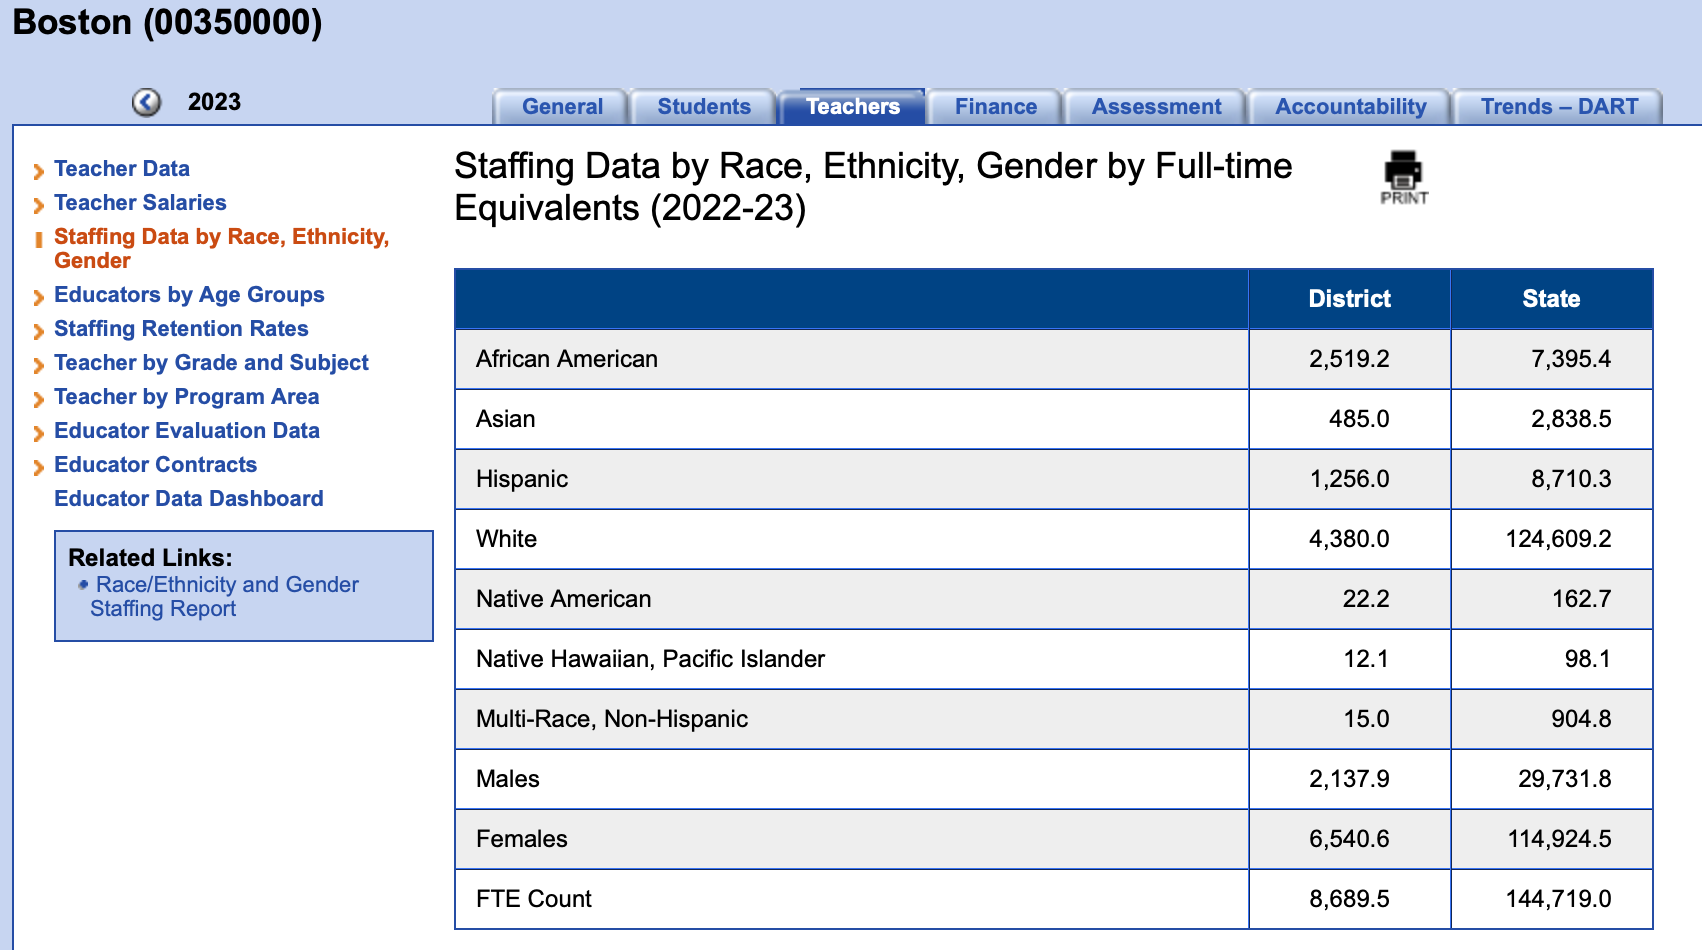Click FTE Count state value 144,719.0
Screen dimensions: 1702x950
tap(1558, 899)
